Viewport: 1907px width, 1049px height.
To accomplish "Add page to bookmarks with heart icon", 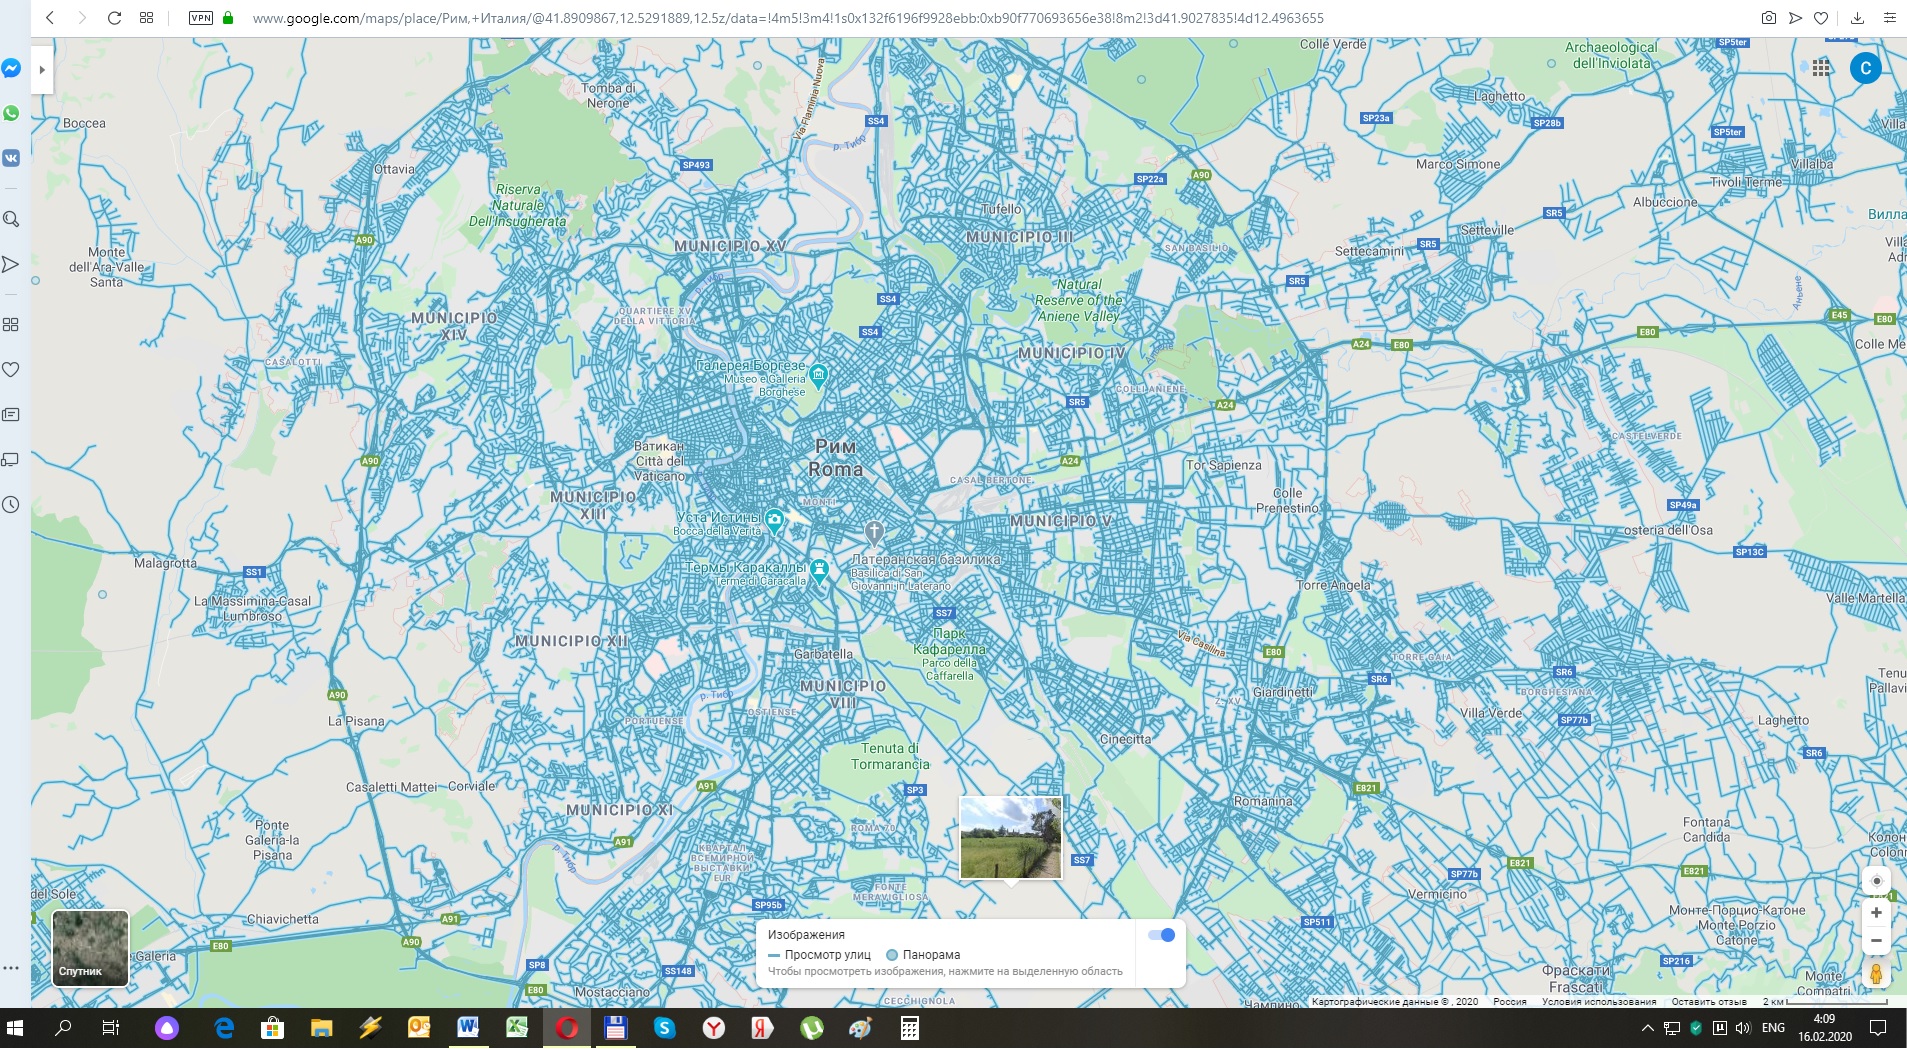I will click(1821, 18).
